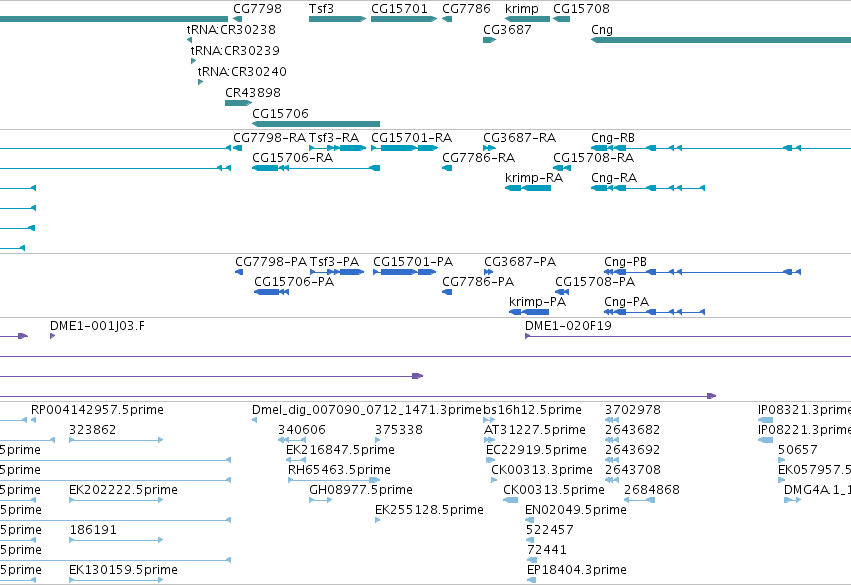This screenshot has width=851, height=585.
Task: Select the CG15701 gene glyph
Action: (x=404, y=19)
